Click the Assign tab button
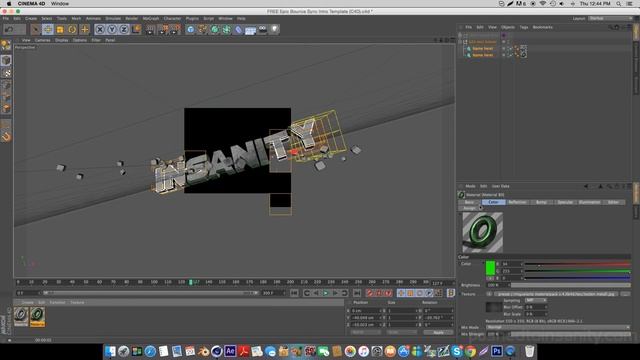 click(x=469, y=208)
